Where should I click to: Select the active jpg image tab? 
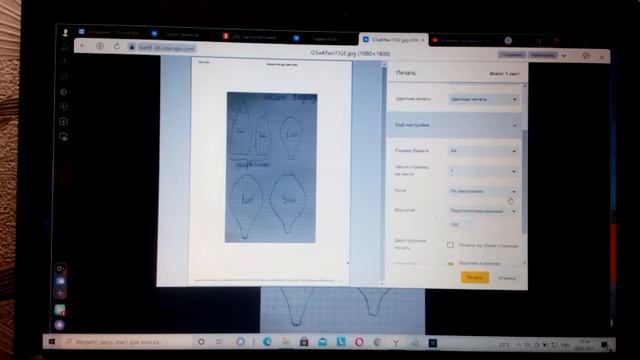pos(392,40)
